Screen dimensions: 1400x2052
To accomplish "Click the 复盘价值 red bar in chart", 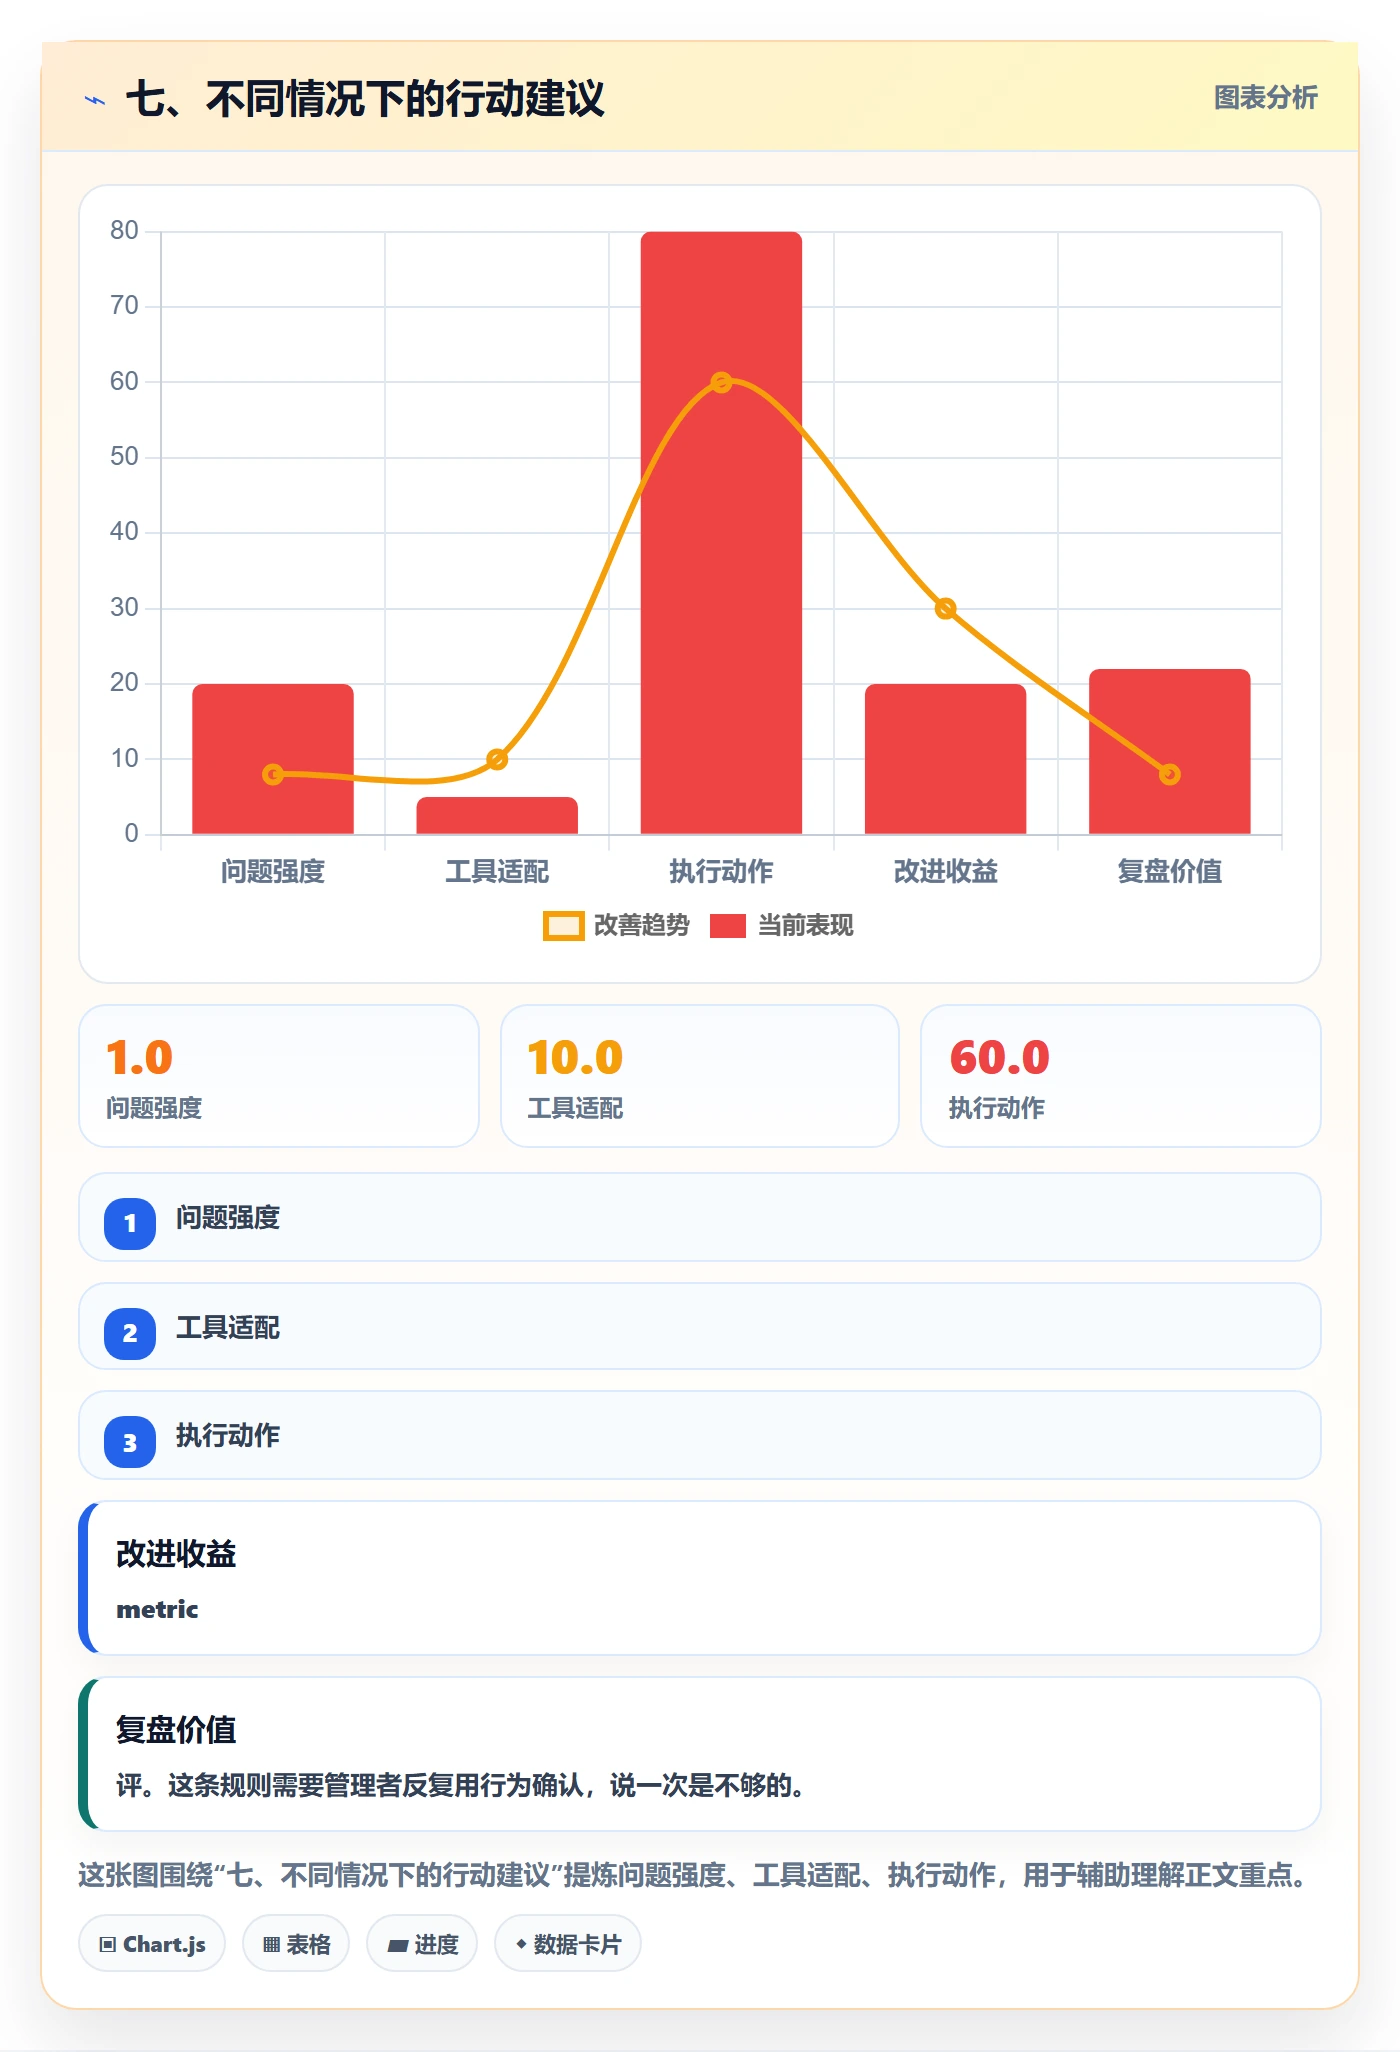I will tap(1169, 751).
